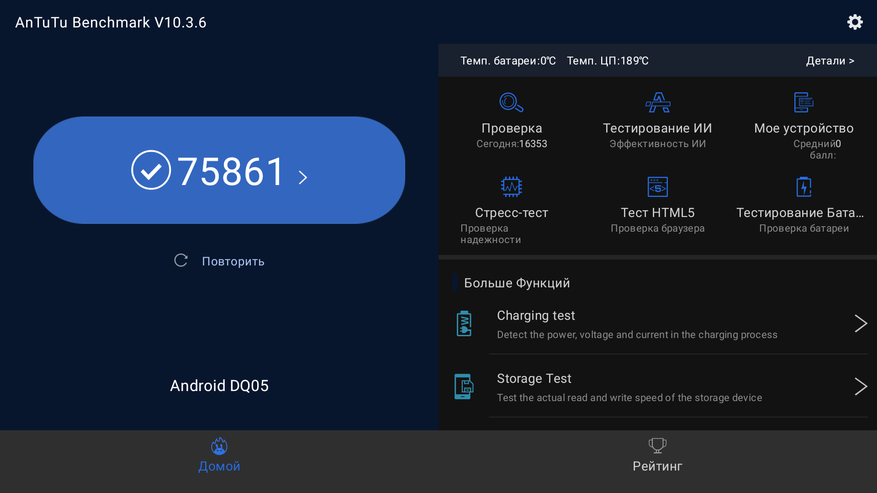Click the AnTuTu Benchmark V10.3.6 title
Viewport: 877px width, 493px height.
[111, 22]
